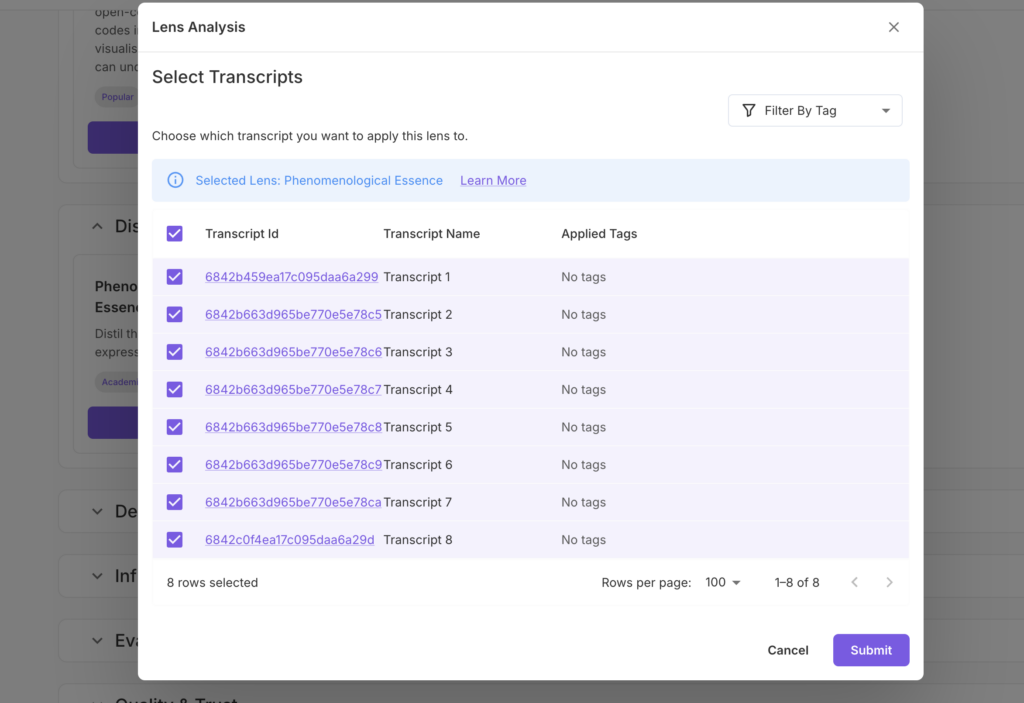Viewport: 1024px width, 703px height.
Task: Open the Learn More link
Action: tap(493, 181)
